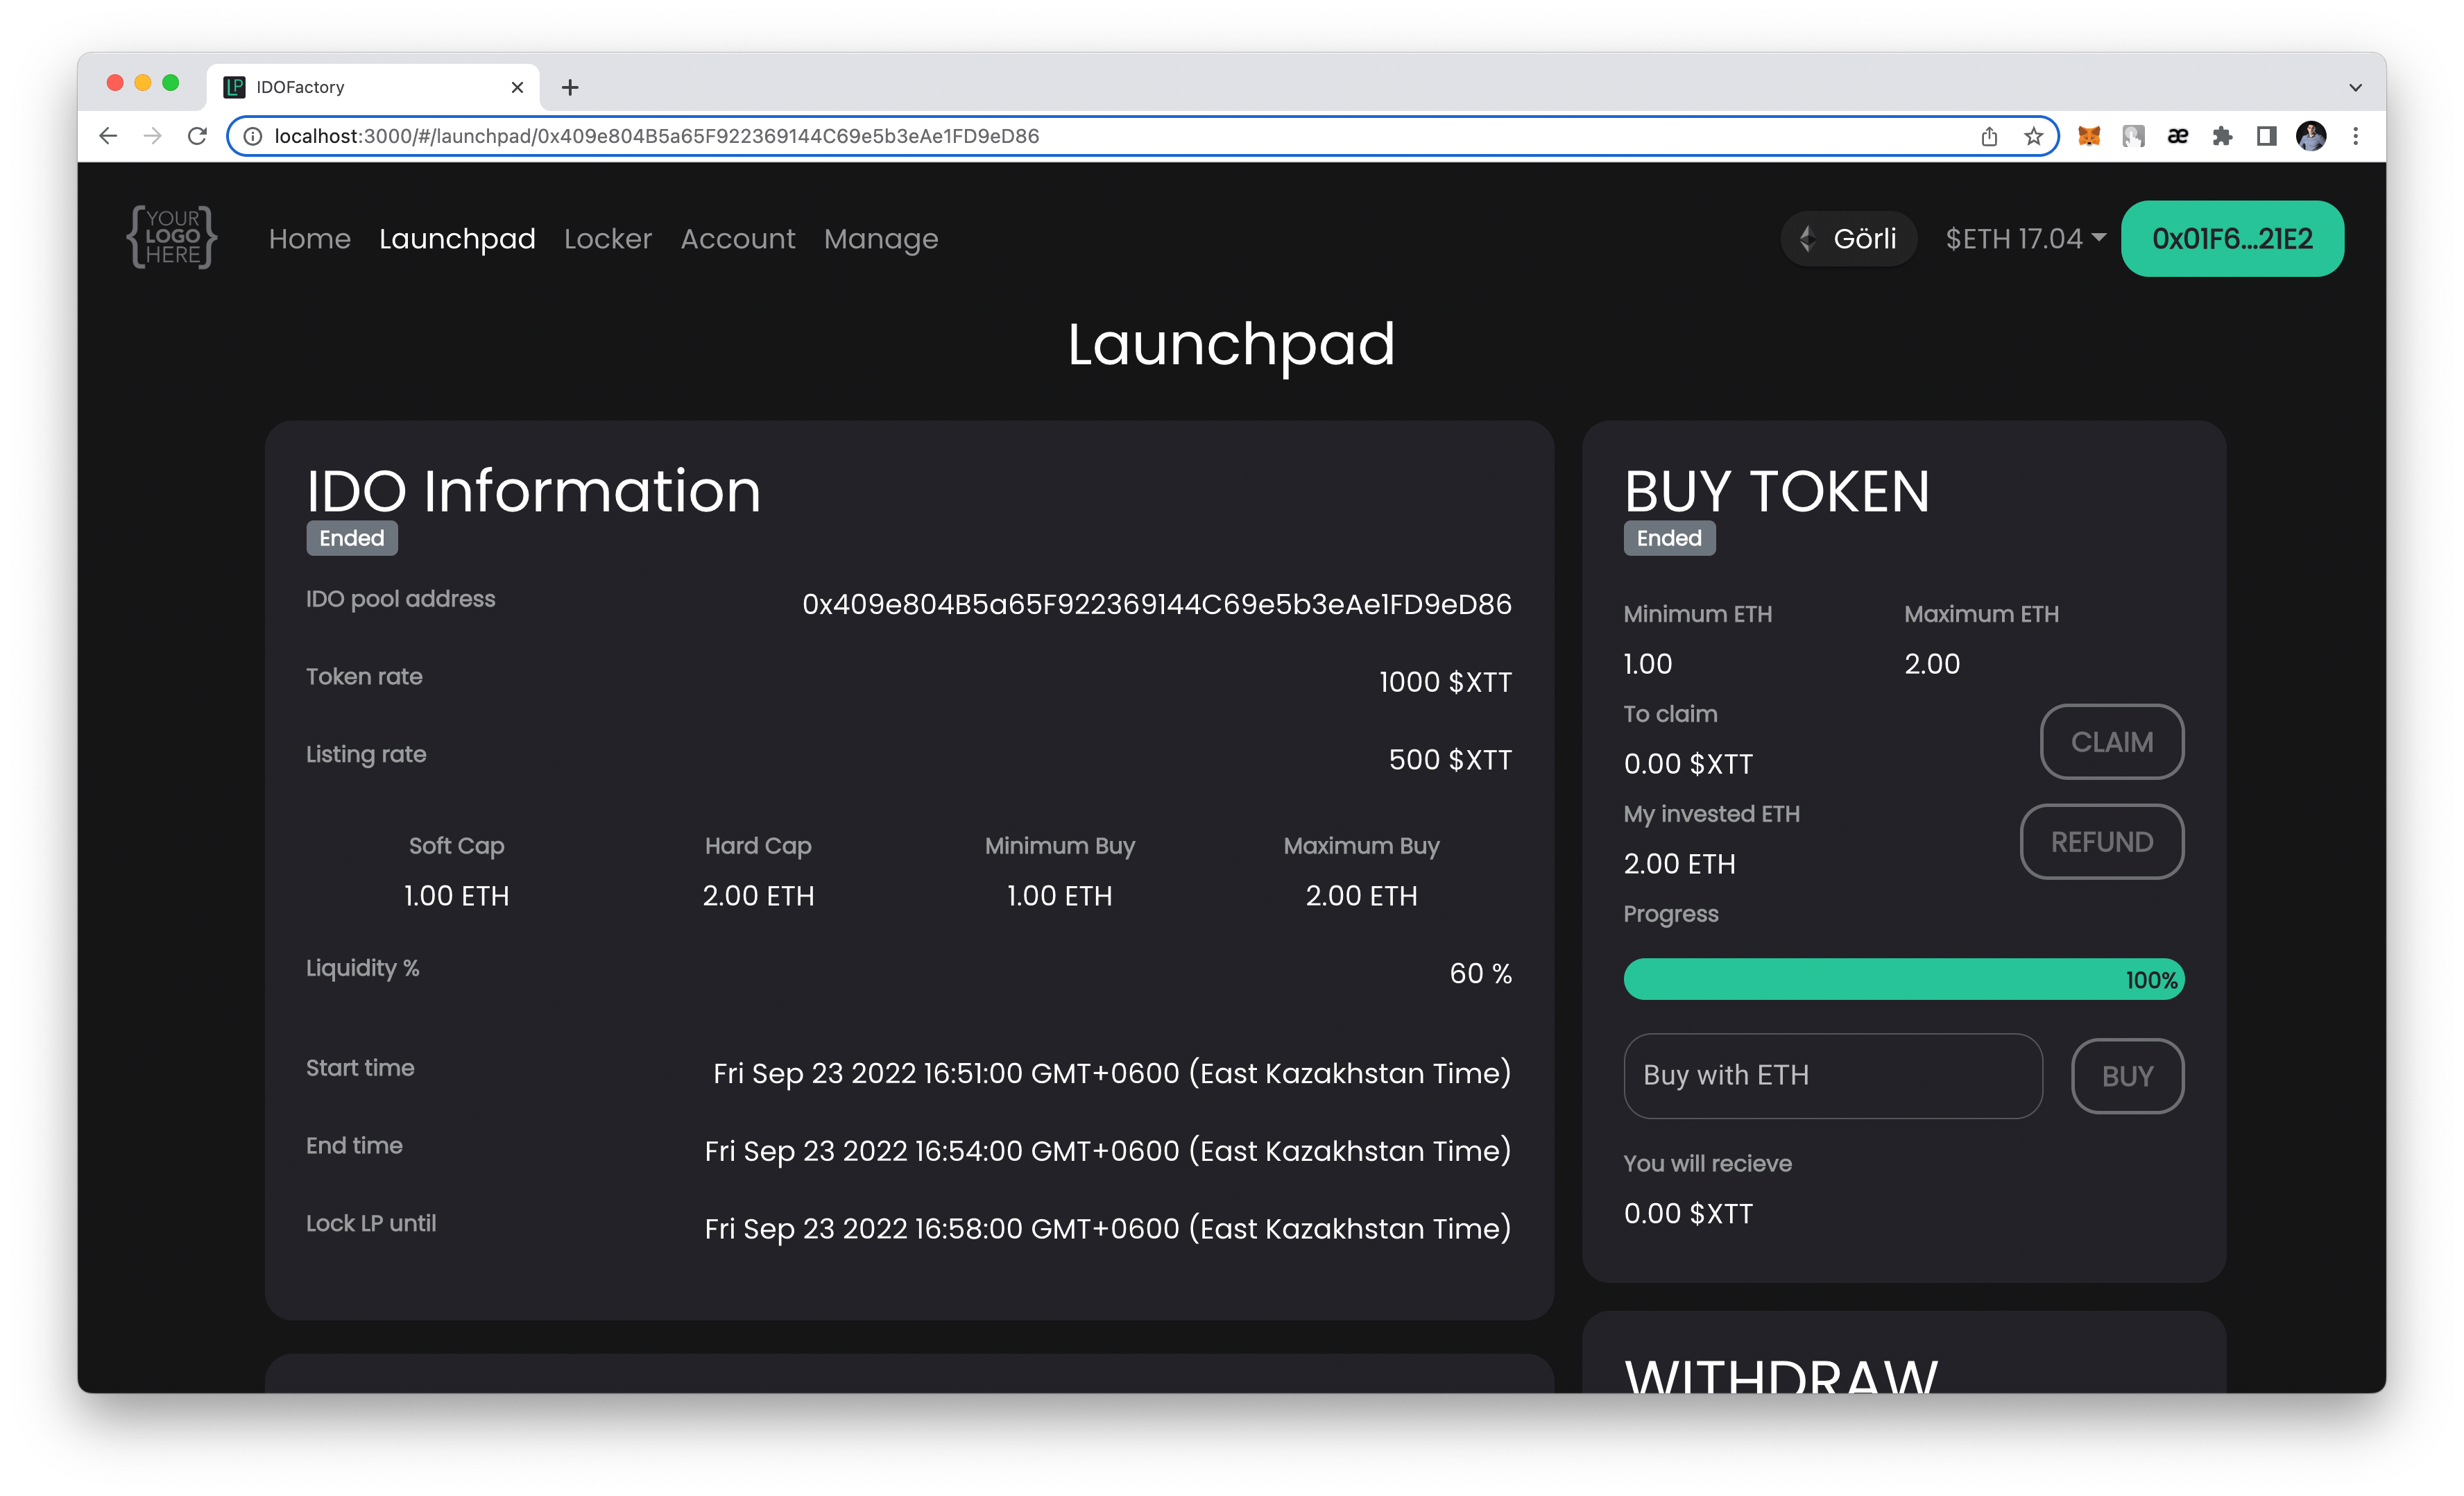This screenshot has width=2464, height=1496.
Task: Click the site information icon
Action: (253, 136)
